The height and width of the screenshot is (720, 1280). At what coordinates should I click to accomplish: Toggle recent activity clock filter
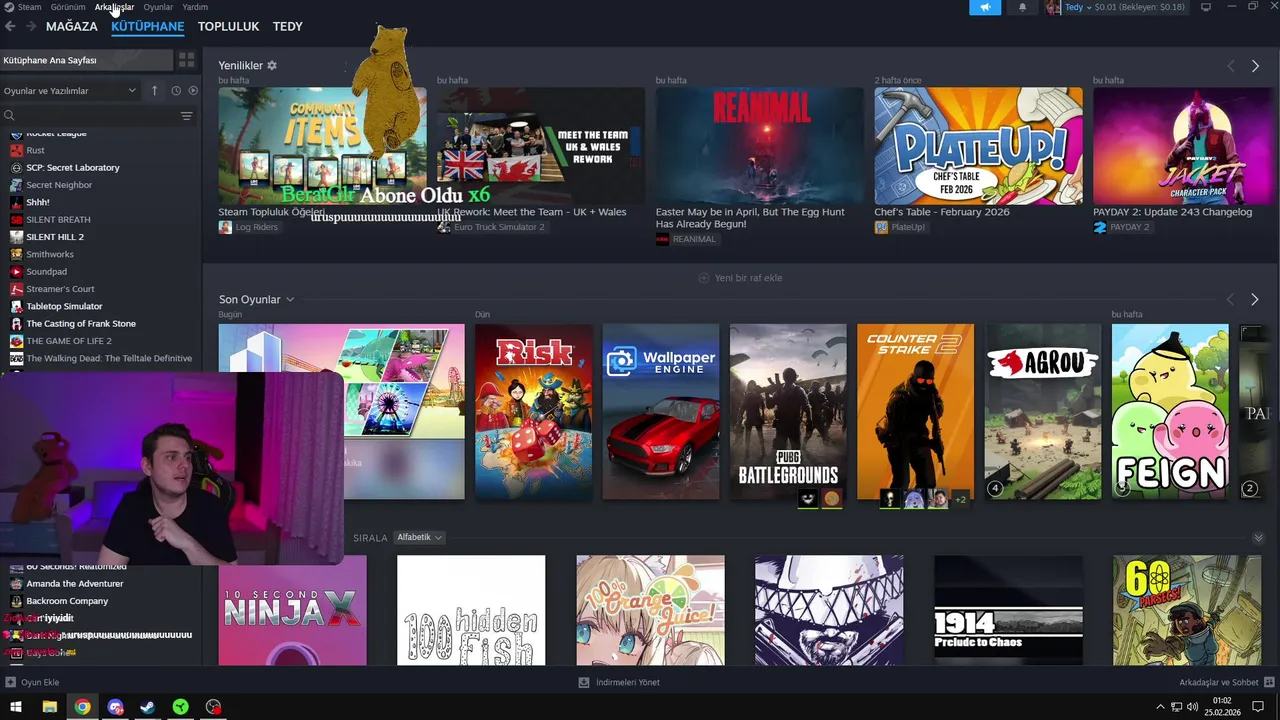(176, 91)
